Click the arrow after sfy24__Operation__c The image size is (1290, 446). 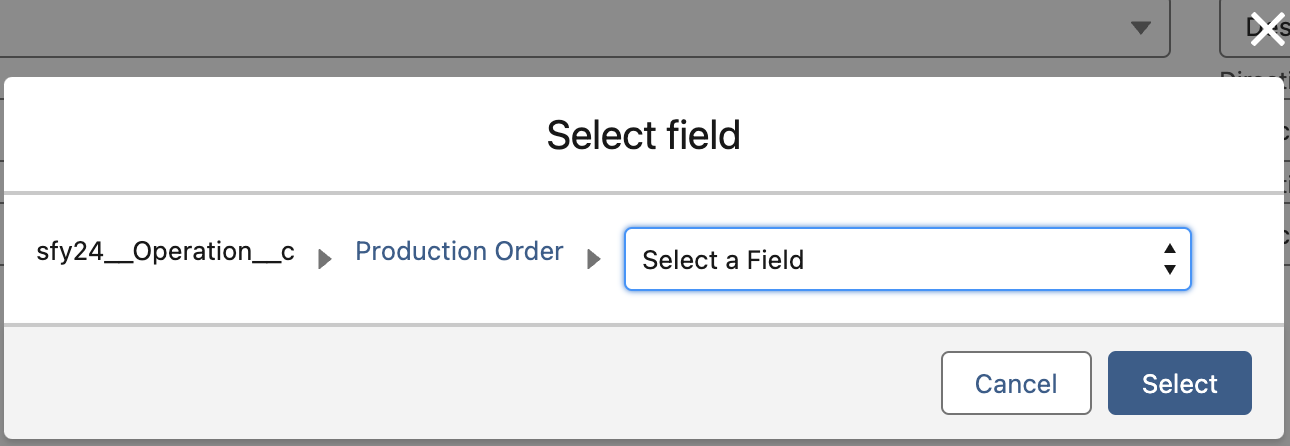tap(324, 261)
